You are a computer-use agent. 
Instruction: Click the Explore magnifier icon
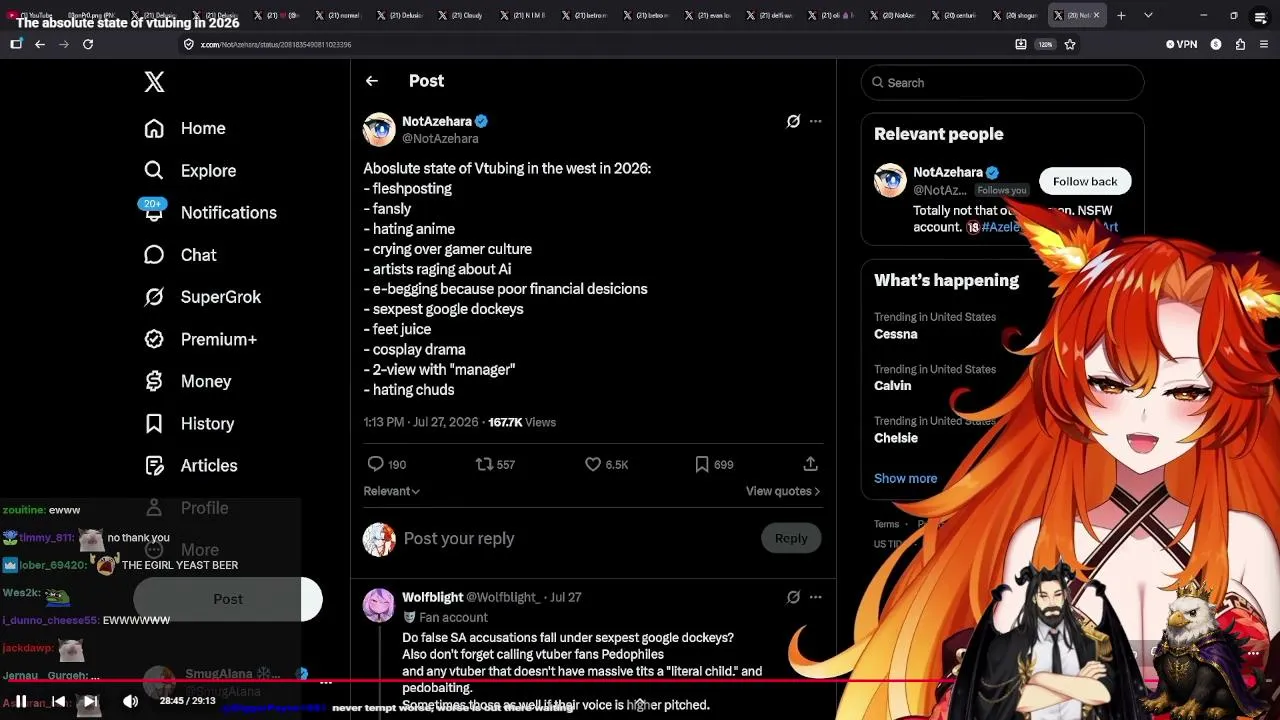point(154,171)
